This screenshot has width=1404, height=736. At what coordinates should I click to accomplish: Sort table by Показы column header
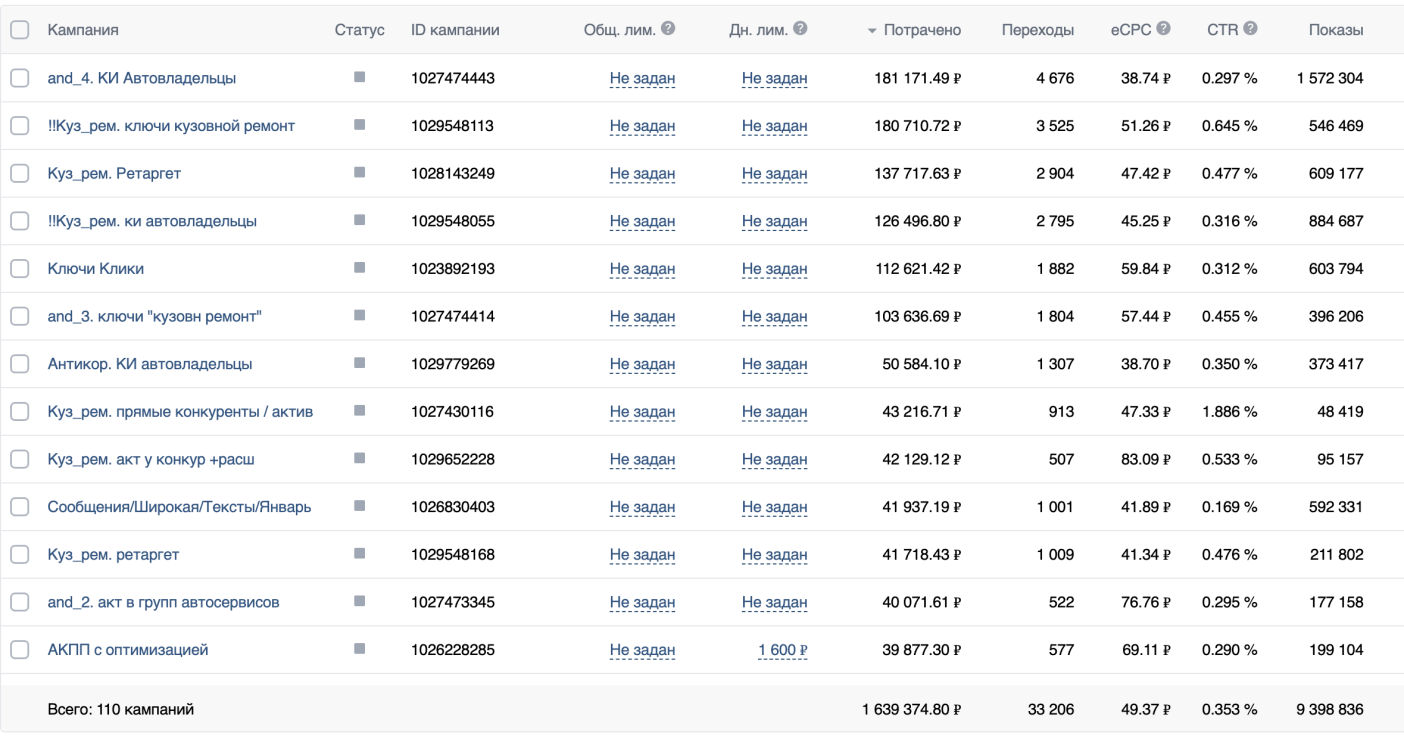click(1336, 31)
